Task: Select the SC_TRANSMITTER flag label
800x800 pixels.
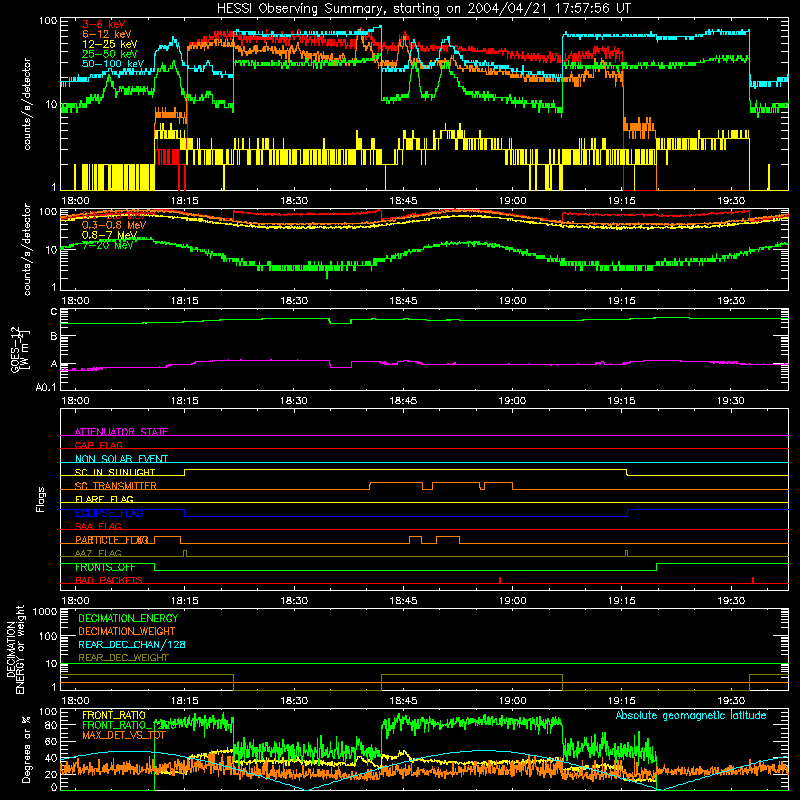Action: (116, 486)
